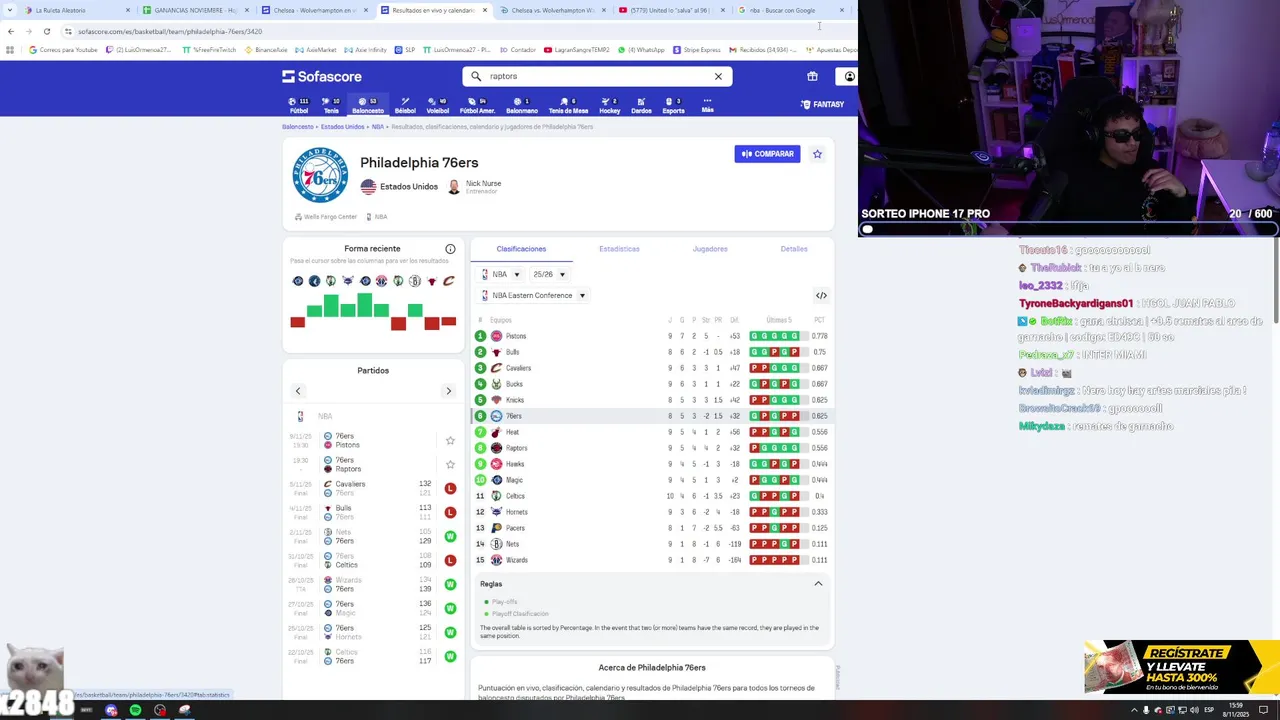This screenshot has width=1280, height=720.
Task: Switch to the Estadísticas tab
Action: tap(619, 249)
